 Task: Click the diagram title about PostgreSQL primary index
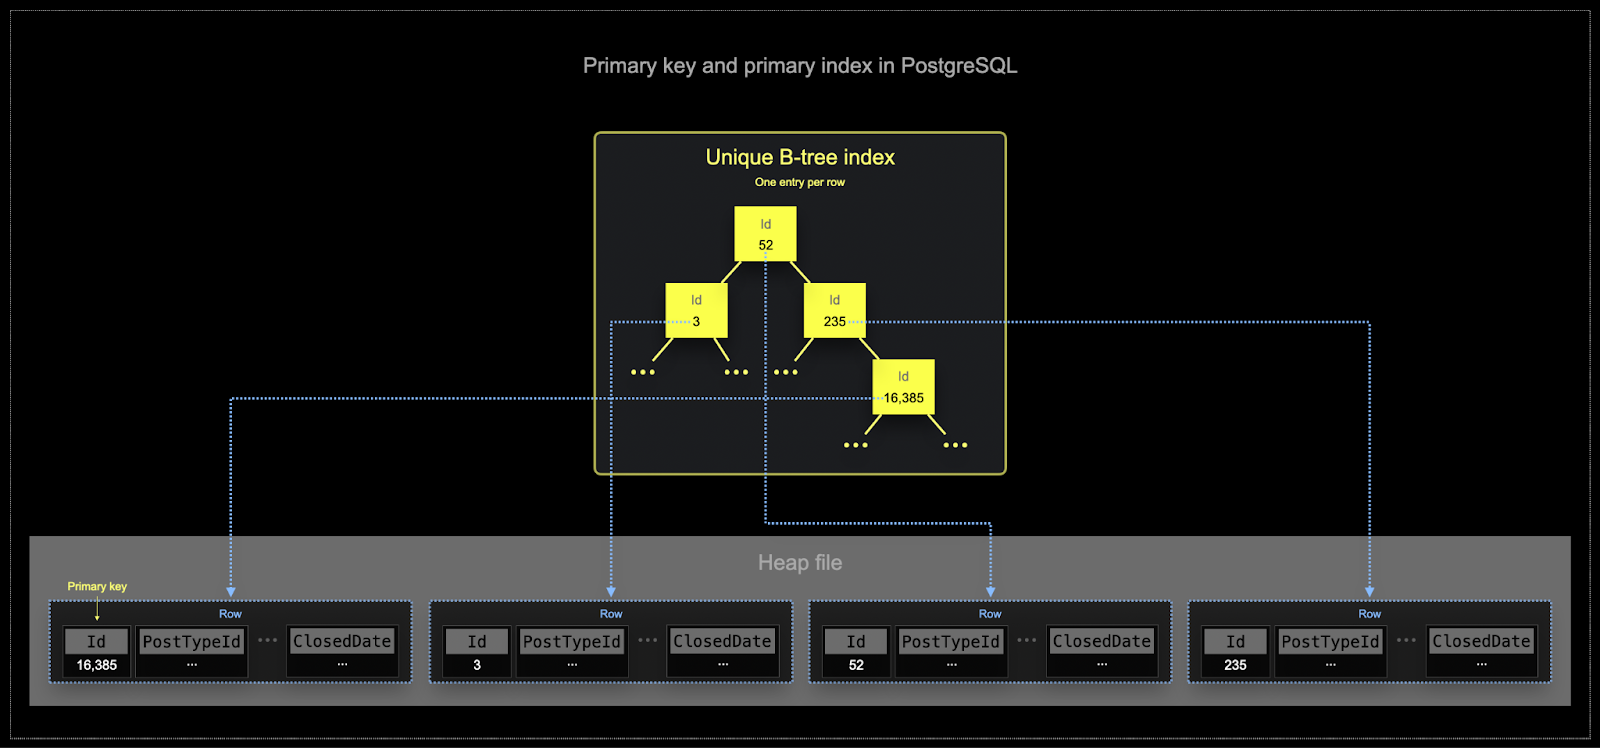(800, 66)
